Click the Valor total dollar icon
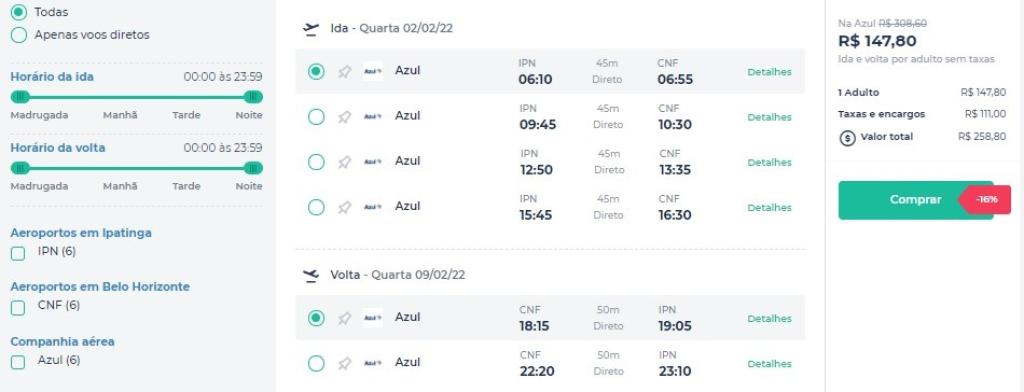 coord(847,138)
